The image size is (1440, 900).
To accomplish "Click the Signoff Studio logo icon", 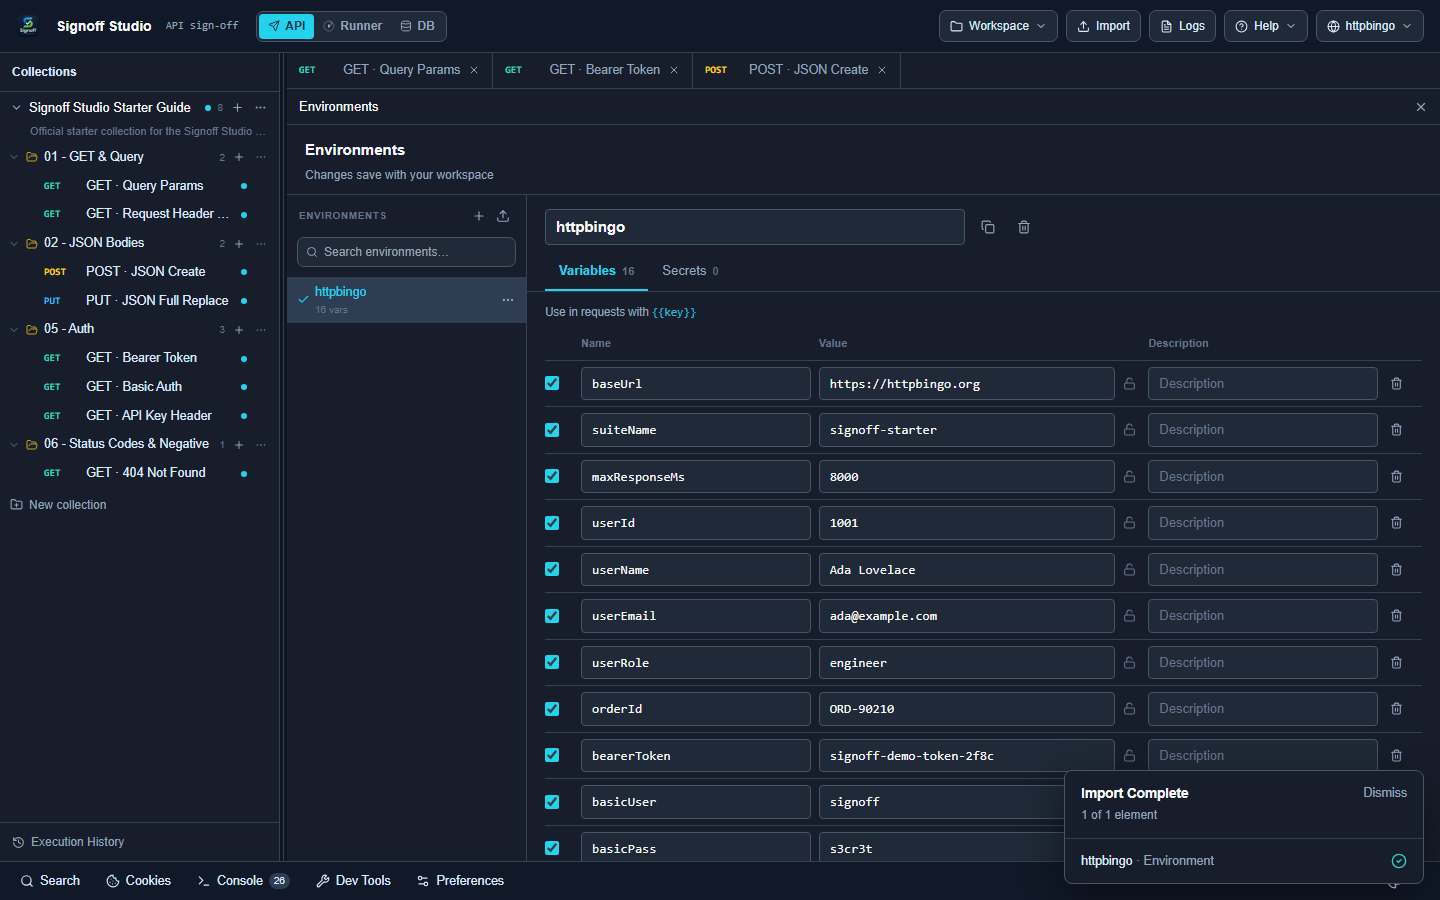I will click(x=28, y=26).
